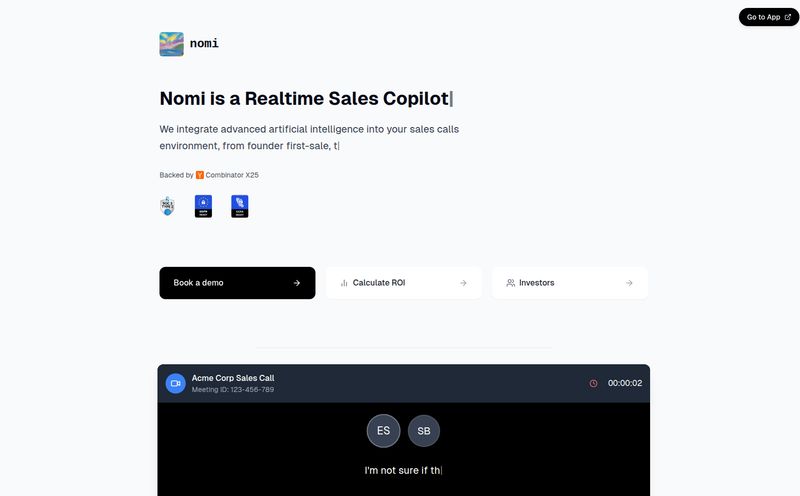This screenshot has height=496, width=800.
Task: Select the ES participant avatar
Action: (384, 431)
